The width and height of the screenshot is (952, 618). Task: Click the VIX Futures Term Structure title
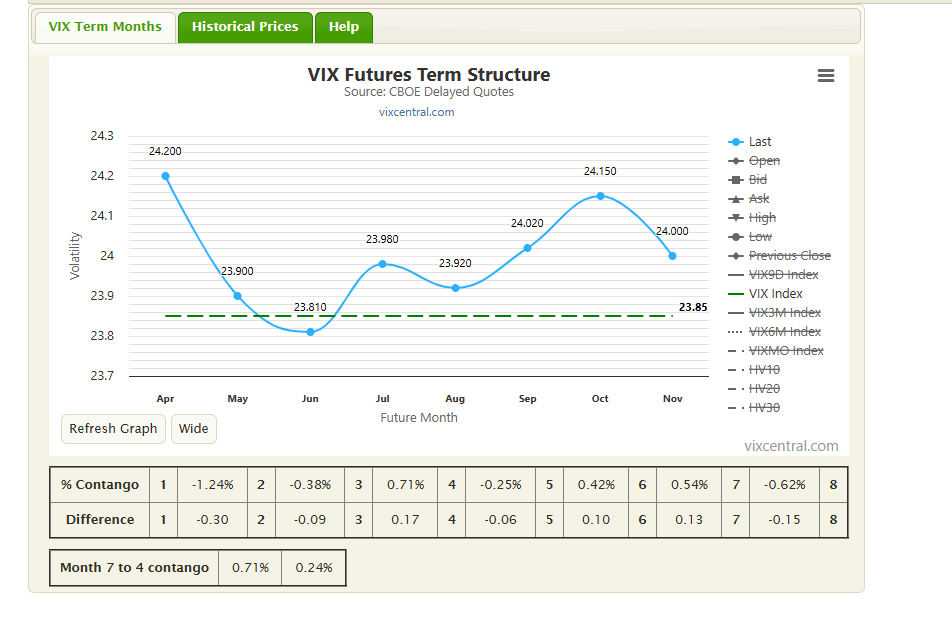tap(429, 75)
